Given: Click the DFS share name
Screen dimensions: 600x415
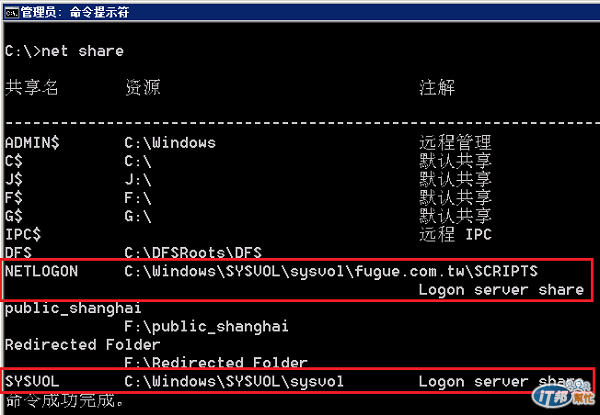Looking at the screenshot, I should (x=18, y=253).
